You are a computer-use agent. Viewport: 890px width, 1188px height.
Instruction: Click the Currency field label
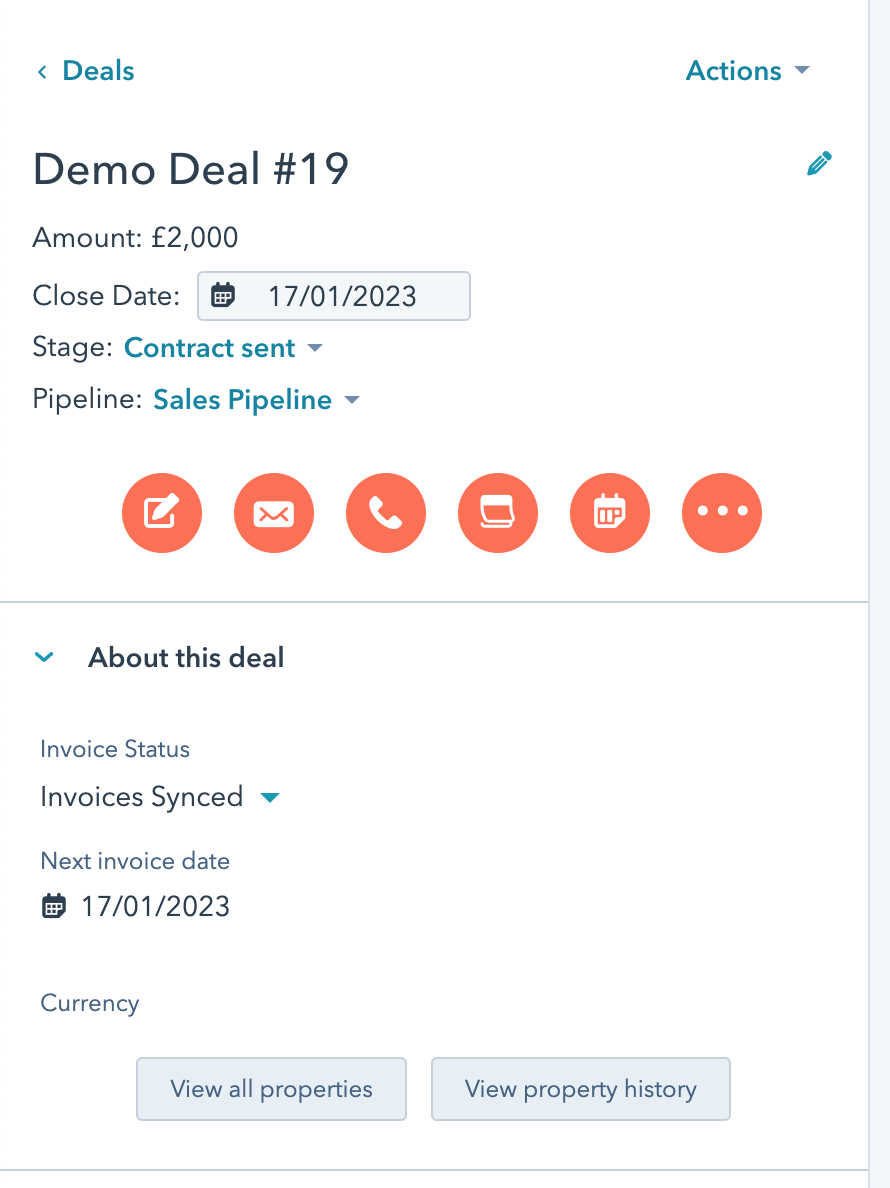[89, 1003]
